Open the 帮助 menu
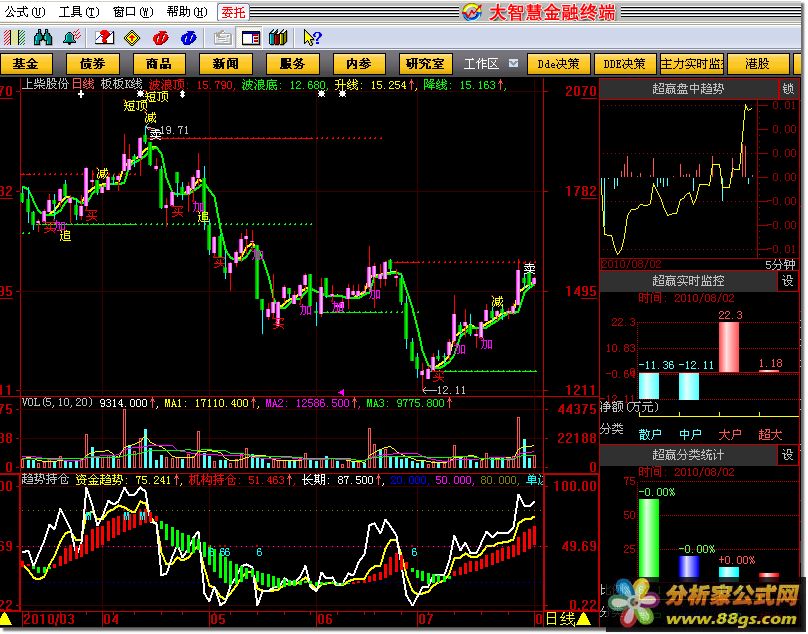This screenshot has width=808, height=634. click(x=187, y=11)
